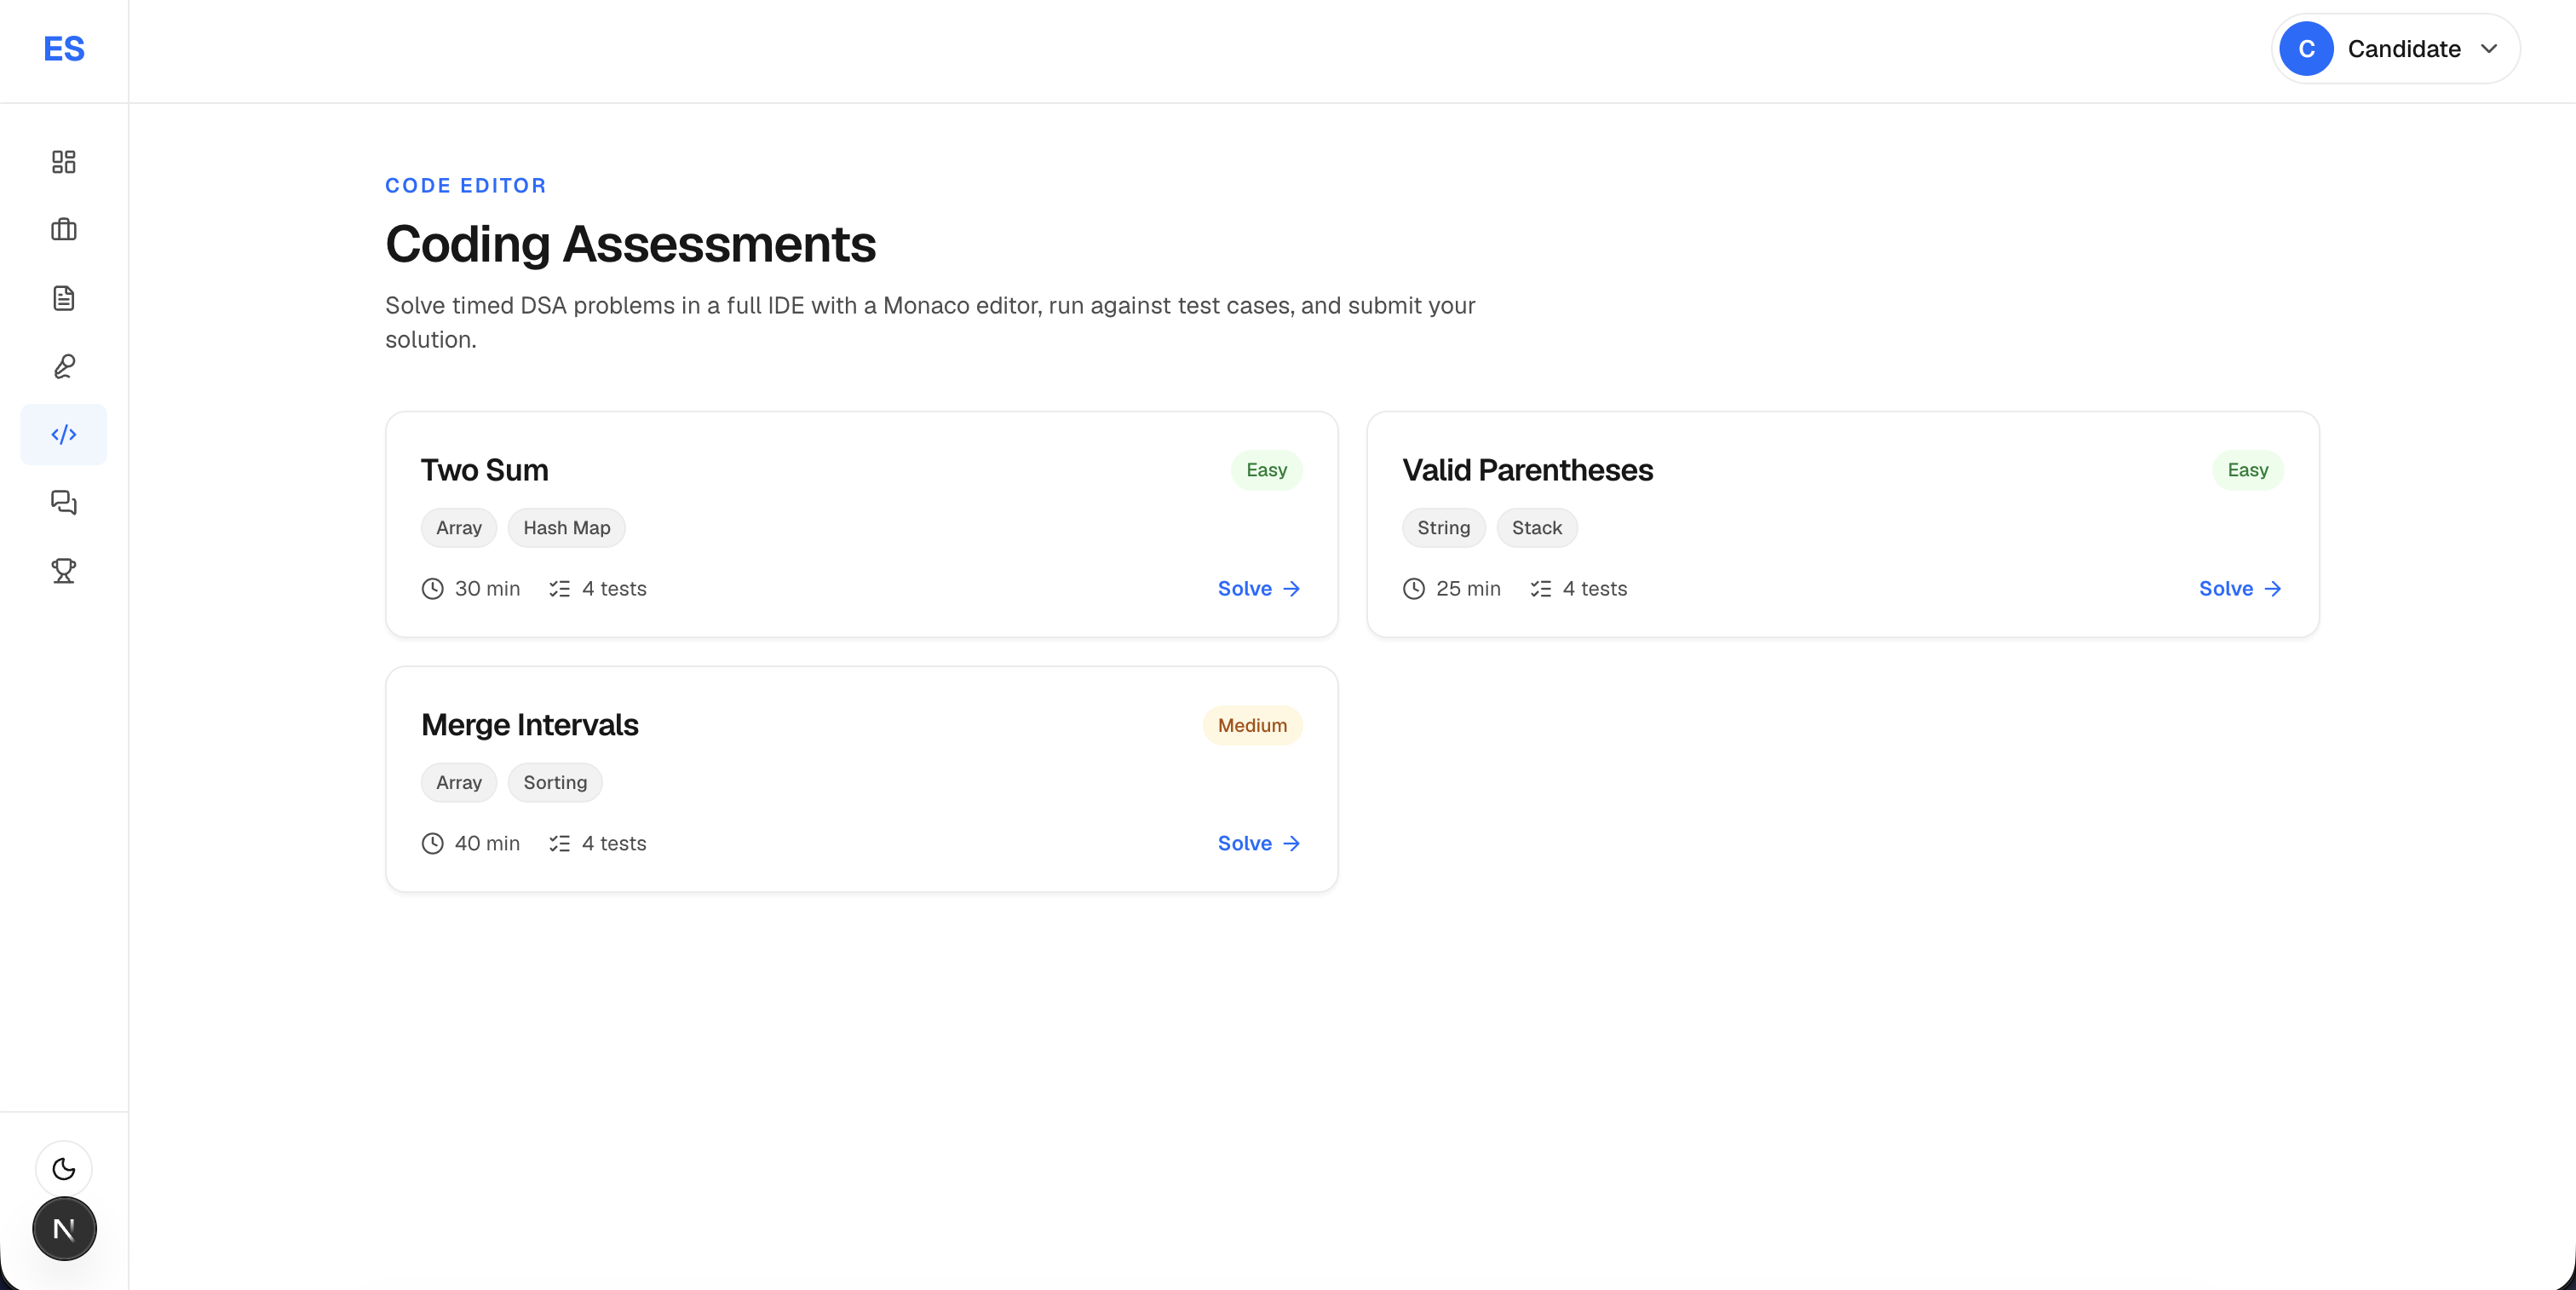Image resolution: width=2576 pixels, height=1290 pixels.
Task: Click the clock icon beside 40 min
Action: click(432, 843)
